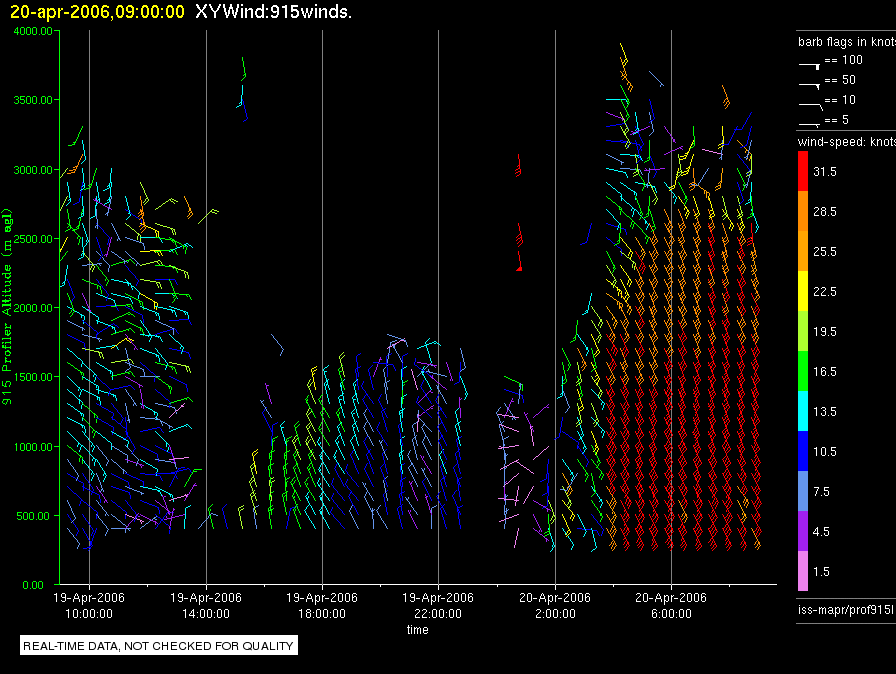Click the iss-mapr/prof915l source label
Viewport: 896px width, 674px height.
[845, 606]
